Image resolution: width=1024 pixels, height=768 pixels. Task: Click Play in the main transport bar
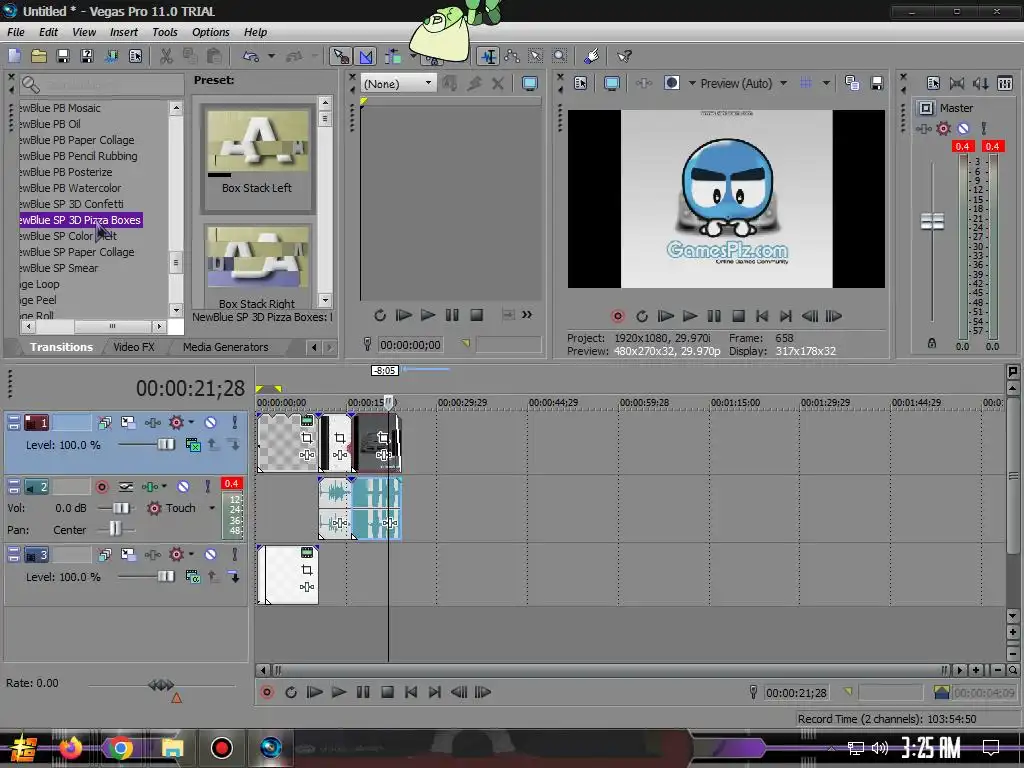(338, 692)
